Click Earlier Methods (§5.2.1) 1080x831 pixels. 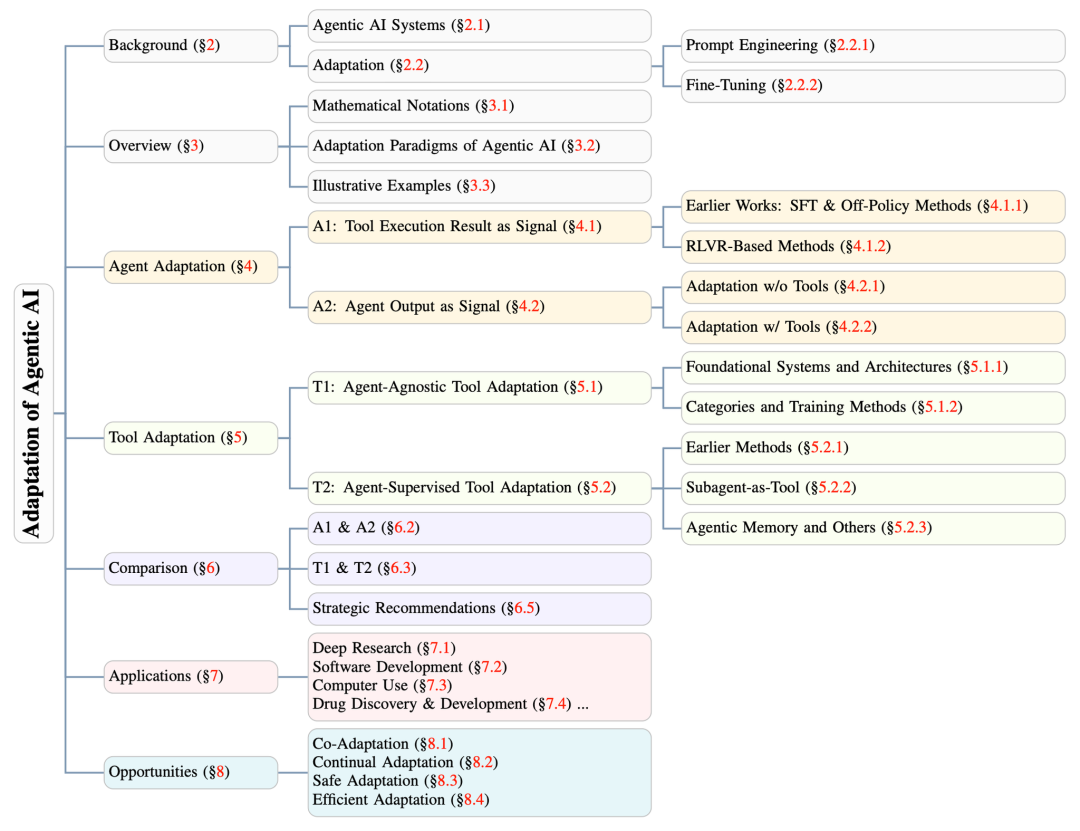pyautogui.click(x=873, y=448)
